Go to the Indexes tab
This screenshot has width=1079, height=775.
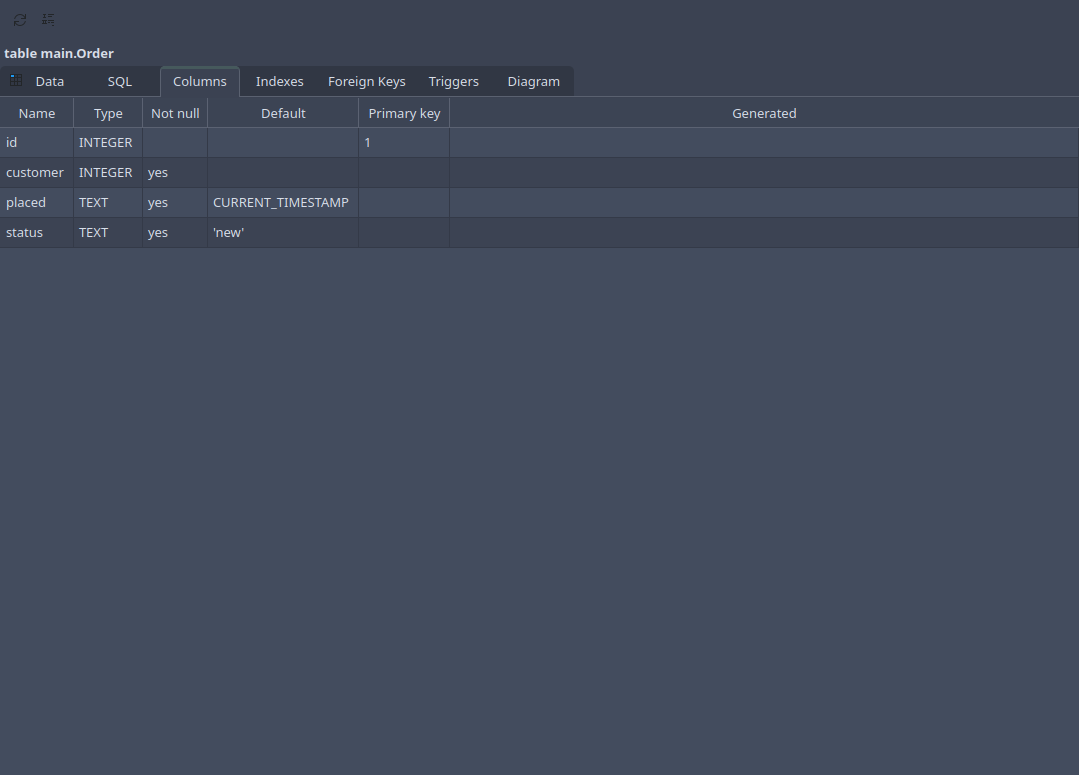(x=279, y=81)
